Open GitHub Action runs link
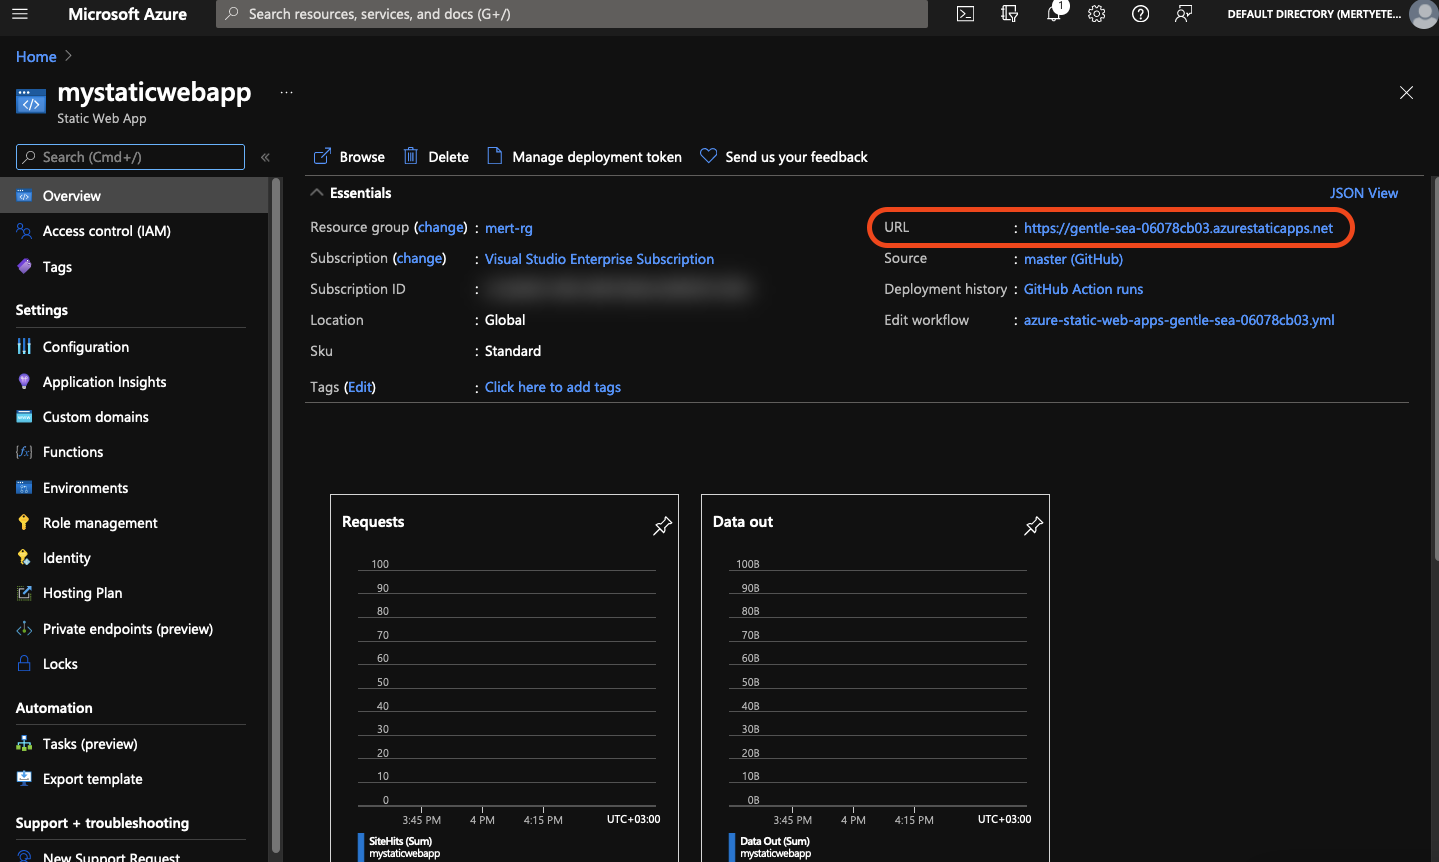Viewport: 1439px width, 862px height. [x=1083, y=289]
